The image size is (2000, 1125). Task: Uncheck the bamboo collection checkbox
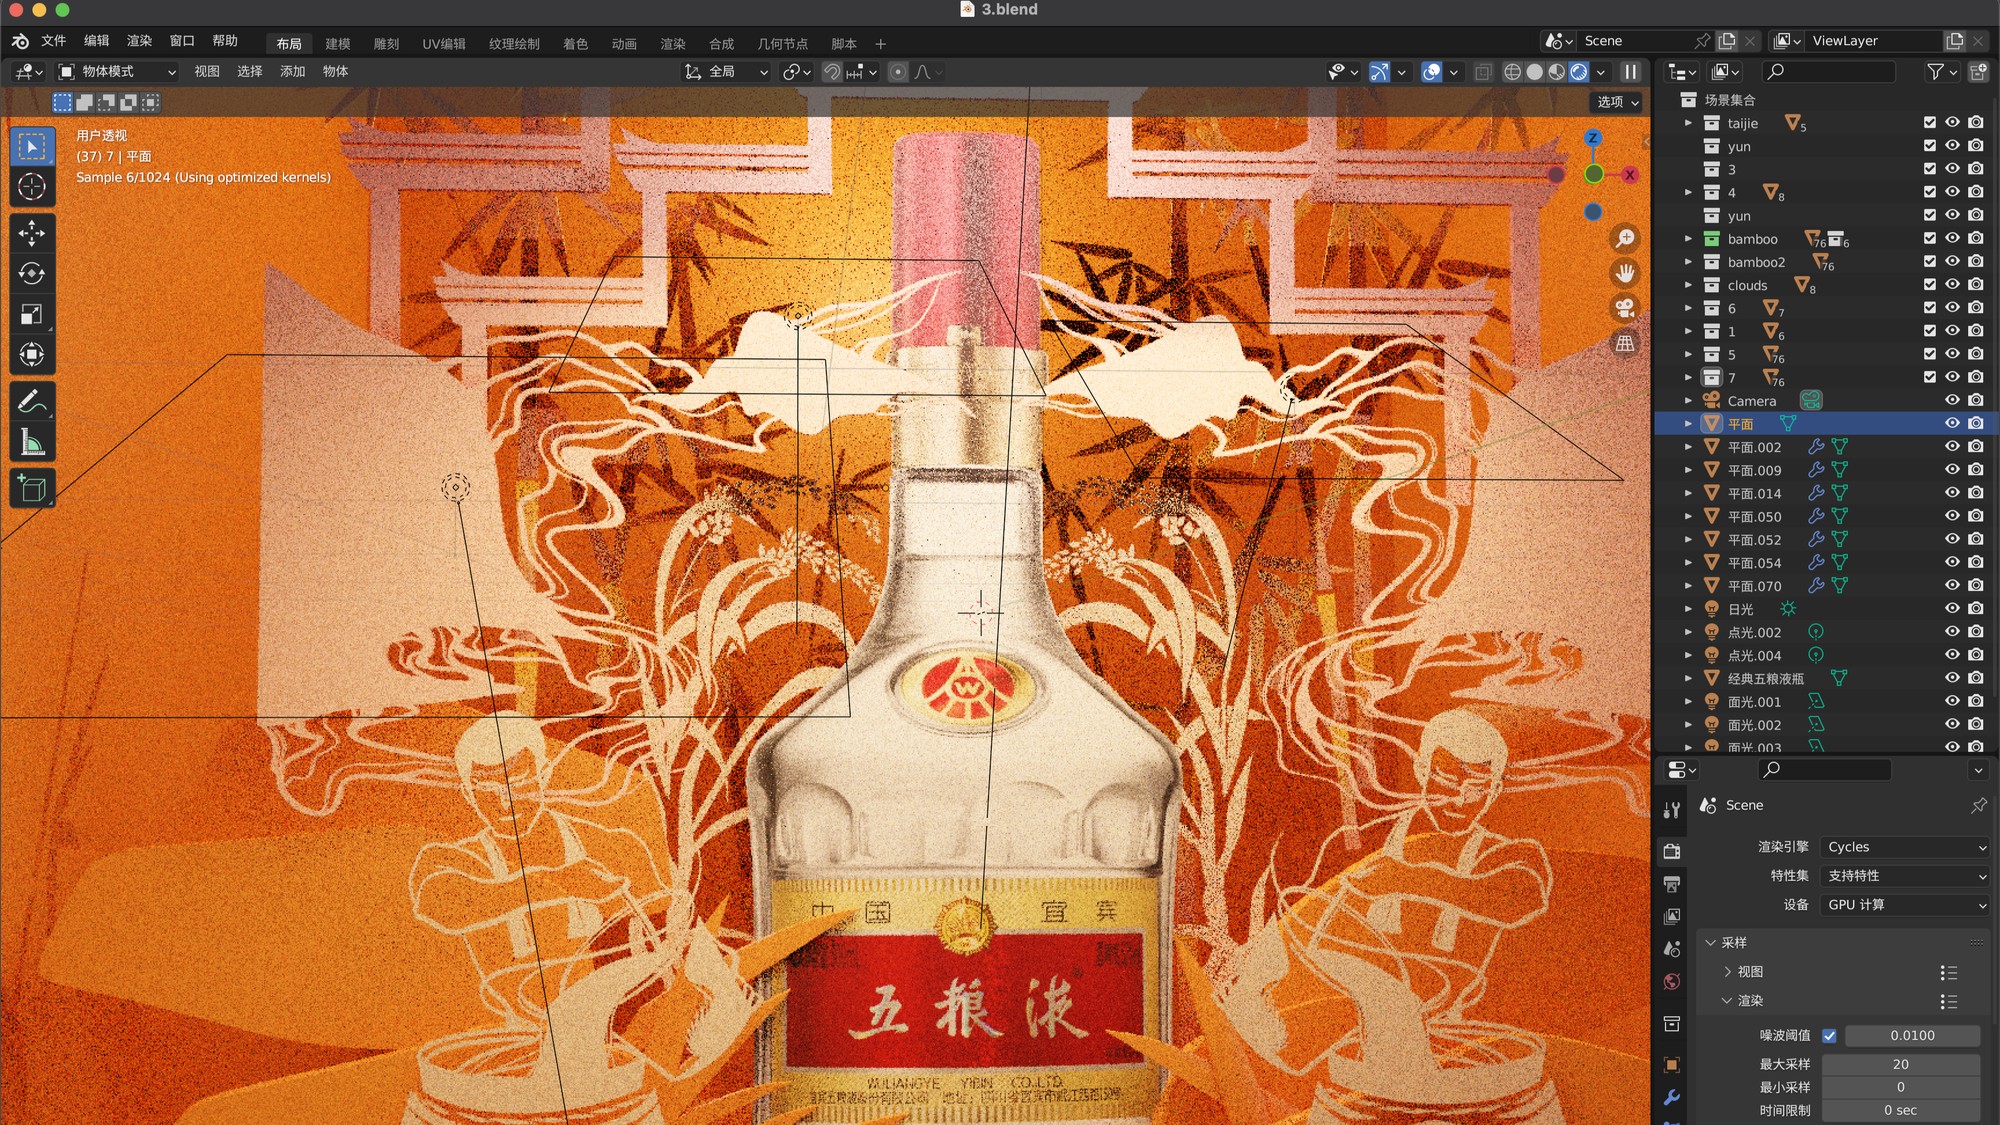point(1930,239)
